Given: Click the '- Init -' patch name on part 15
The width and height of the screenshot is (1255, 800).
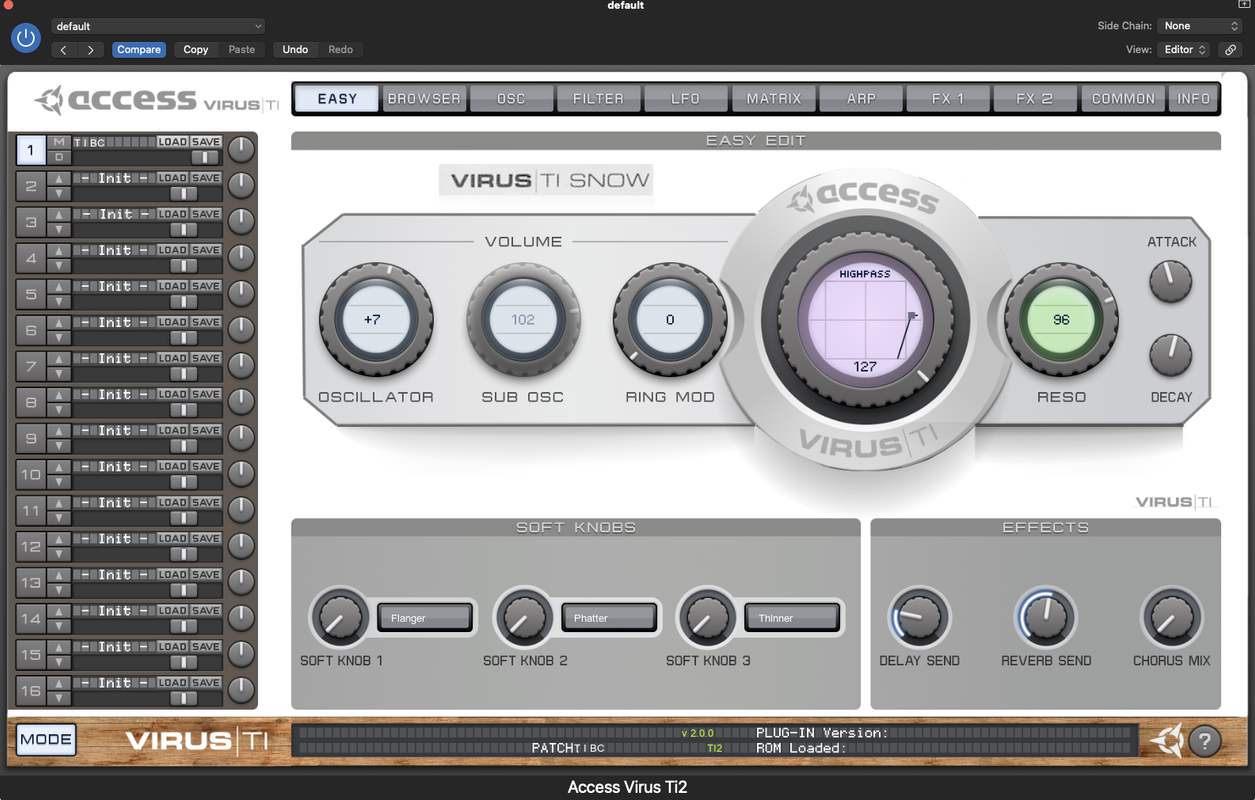Looking at the screenshot, I should (x=115, y=646).
